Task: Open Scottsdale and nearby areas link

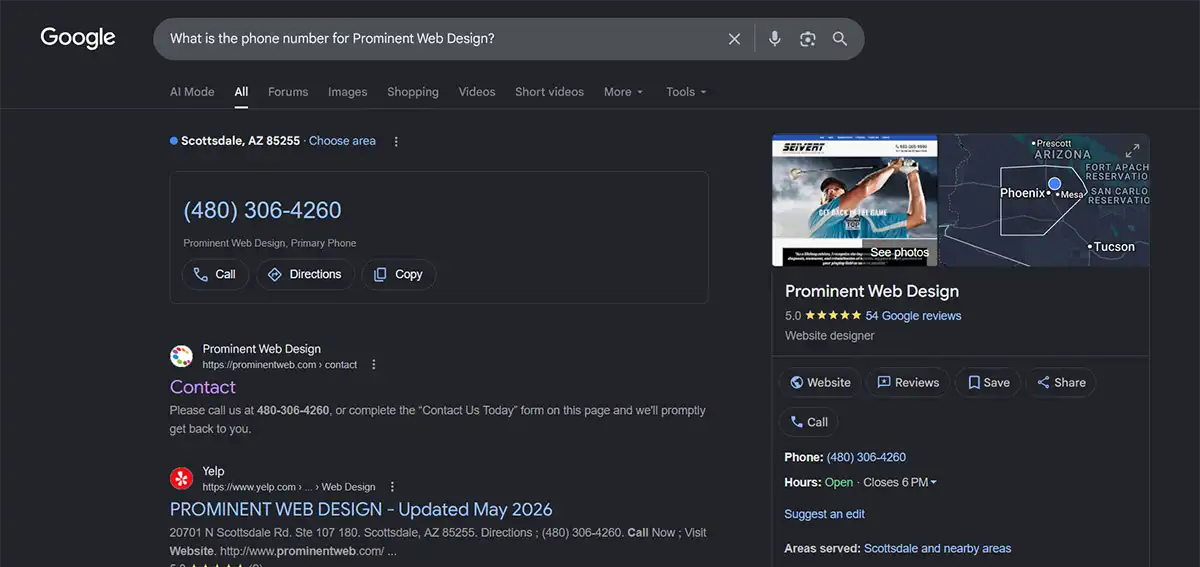Action: point(937,548)
